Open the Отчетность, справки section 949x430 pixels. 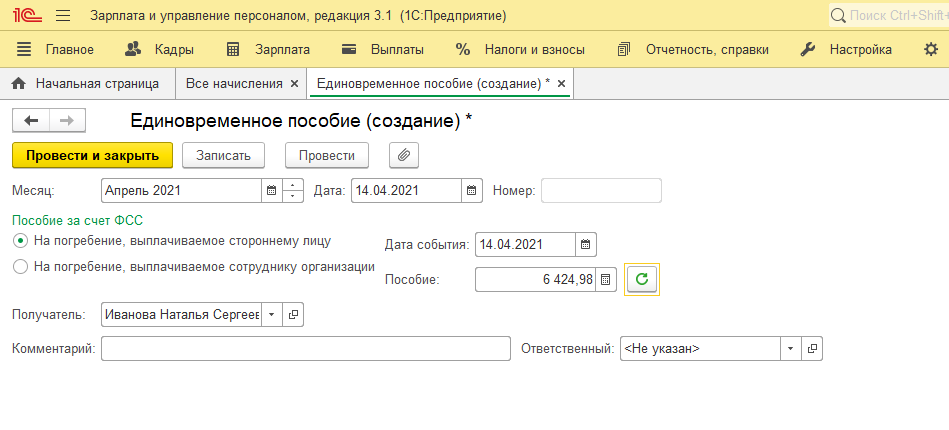coord(708,50)
